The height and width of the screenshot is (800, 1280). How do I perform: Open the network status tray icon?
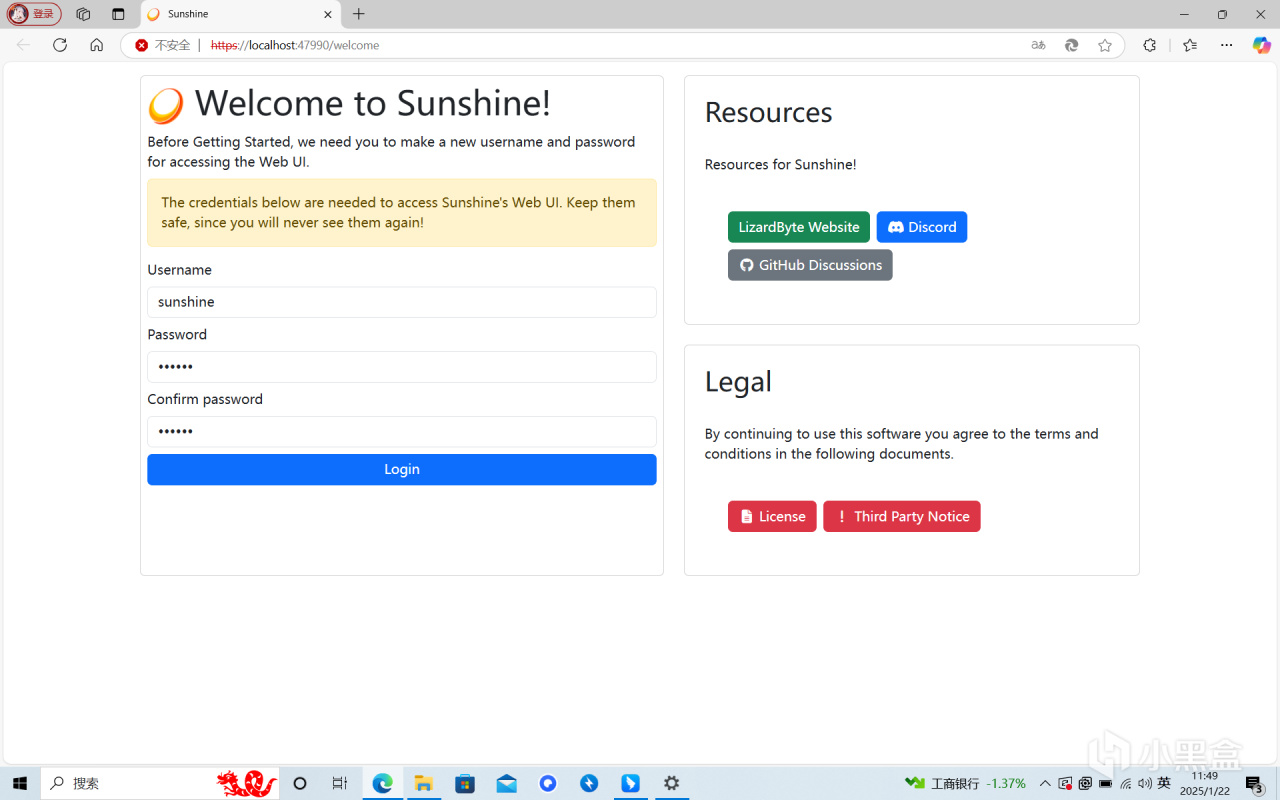tap(1126, 783)
